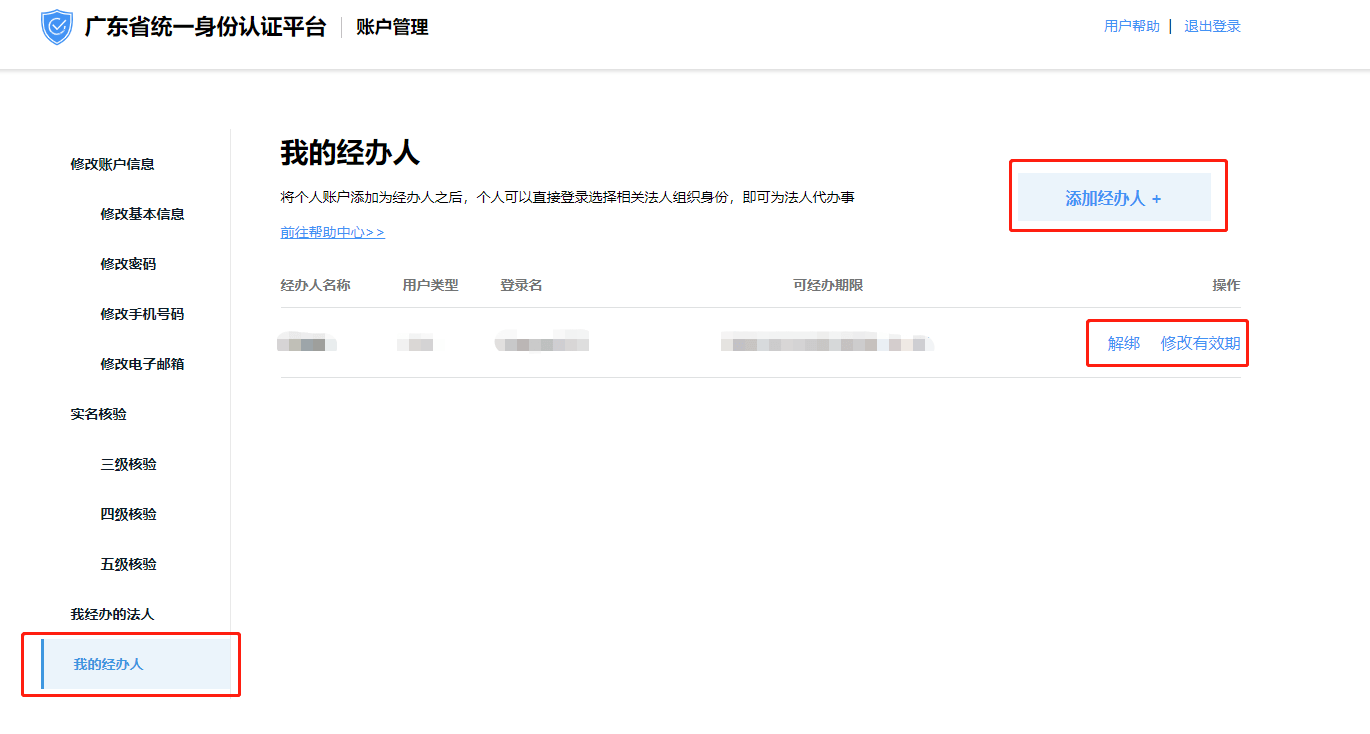Open 修改基本信息 in the sidebar
The height and width of the screenshot is (734, 1370).
[142, 214]
